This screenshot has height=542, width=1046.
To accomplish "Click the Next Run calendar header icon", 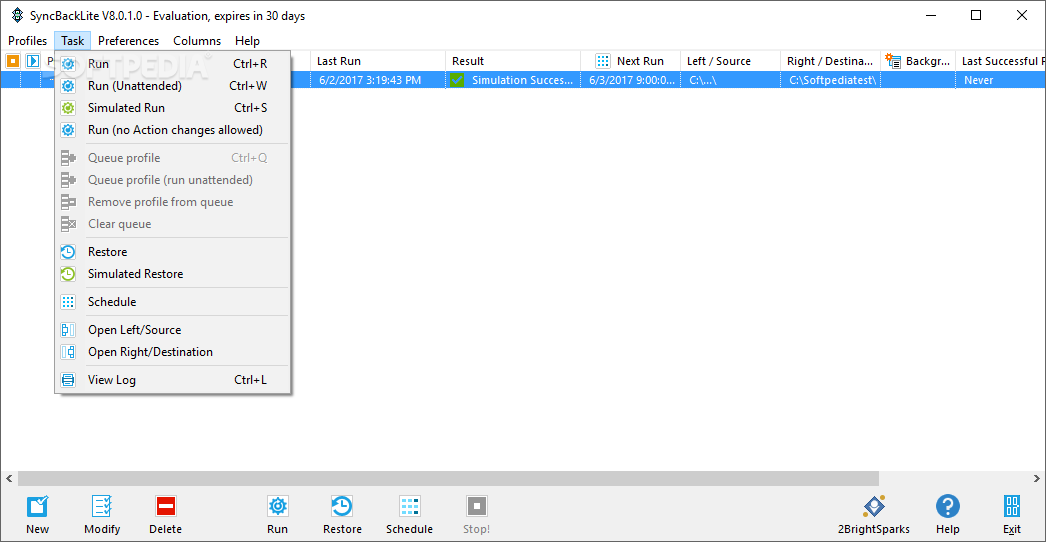I will click(x=603, y=61).
